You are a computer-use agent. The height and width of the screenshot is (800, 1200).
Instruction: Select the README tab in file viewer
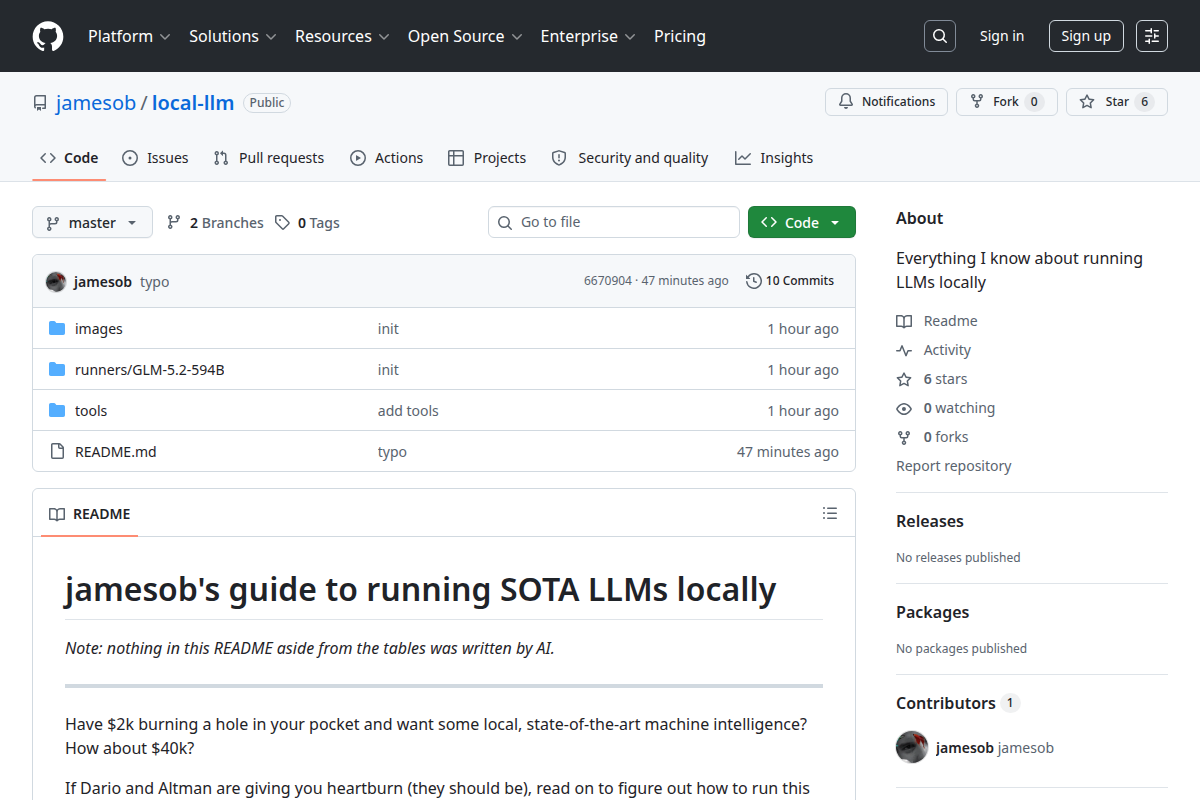(x=90, y=514)
